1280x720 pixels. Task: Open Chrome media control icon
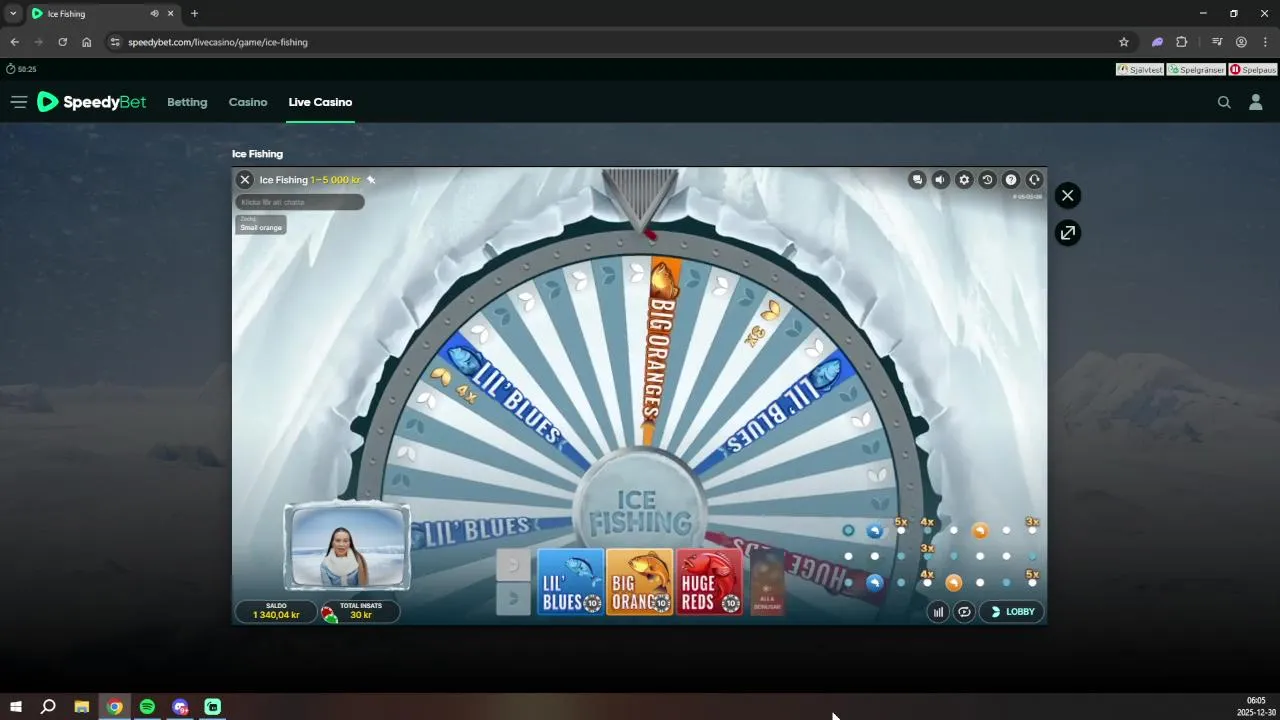pyautogui.click(x=1217, y=42)
